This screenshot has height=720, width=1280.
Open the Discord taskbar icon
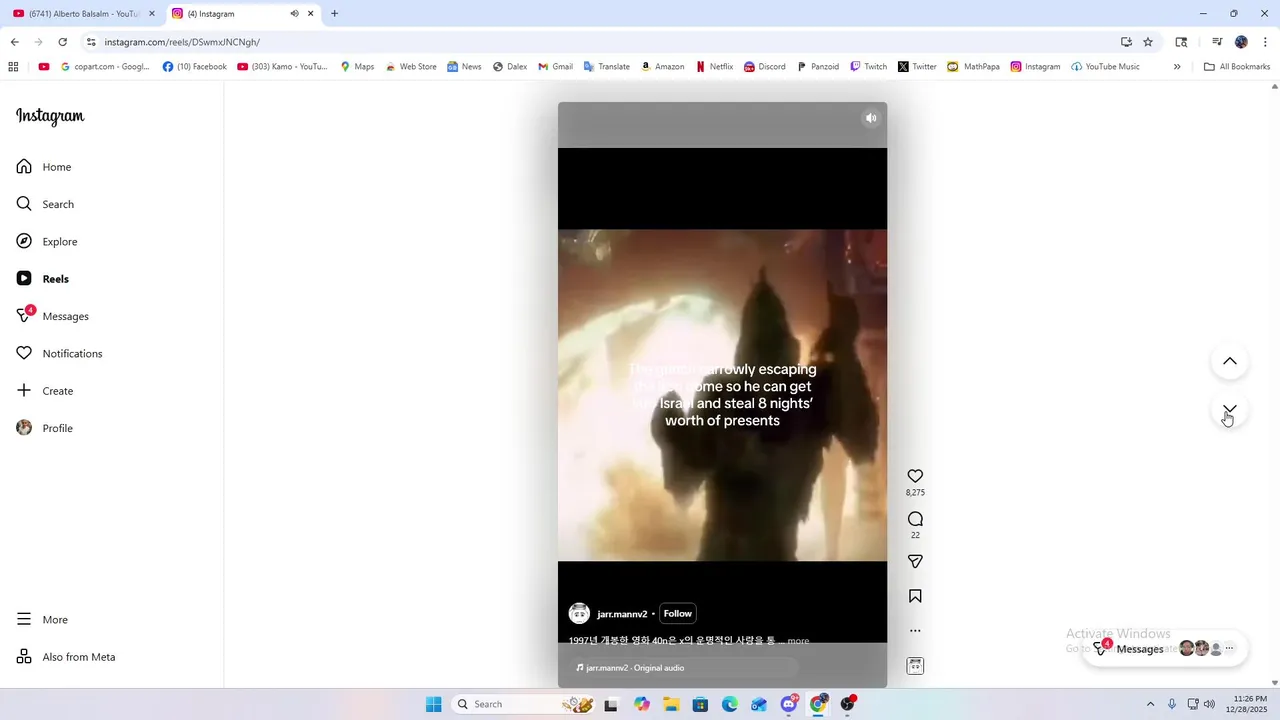coord(789,704)
